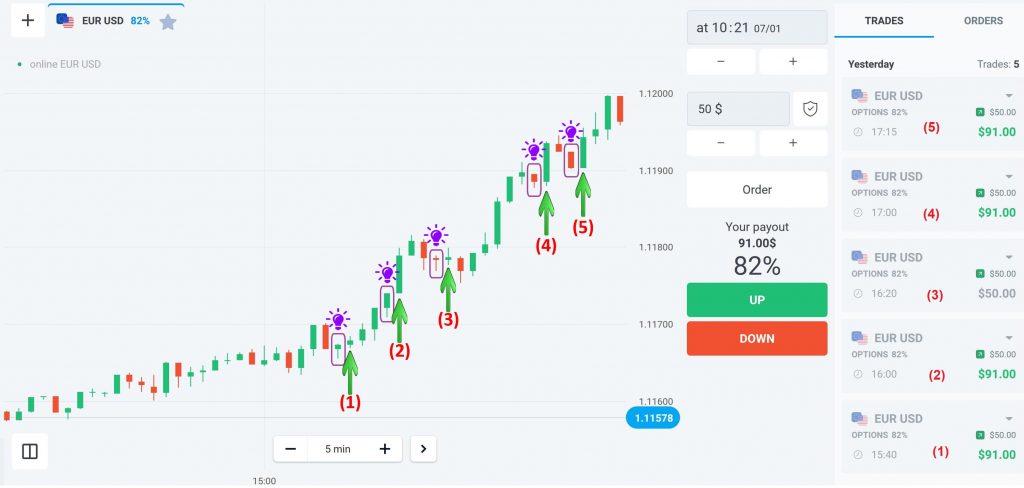The image size is (1024, 488).
Task: Expand the 17:00 EUR USD trade details
Action: 1009,177
